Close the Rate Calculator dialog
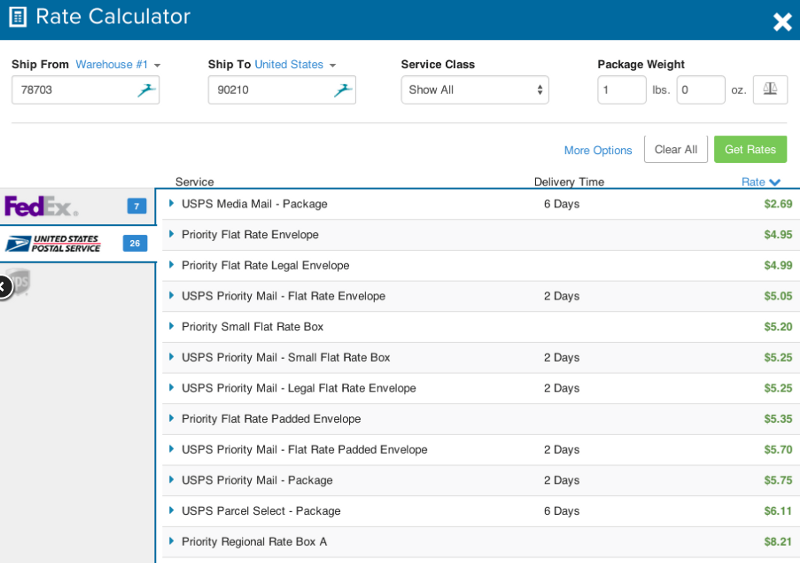 pos(782,22)
